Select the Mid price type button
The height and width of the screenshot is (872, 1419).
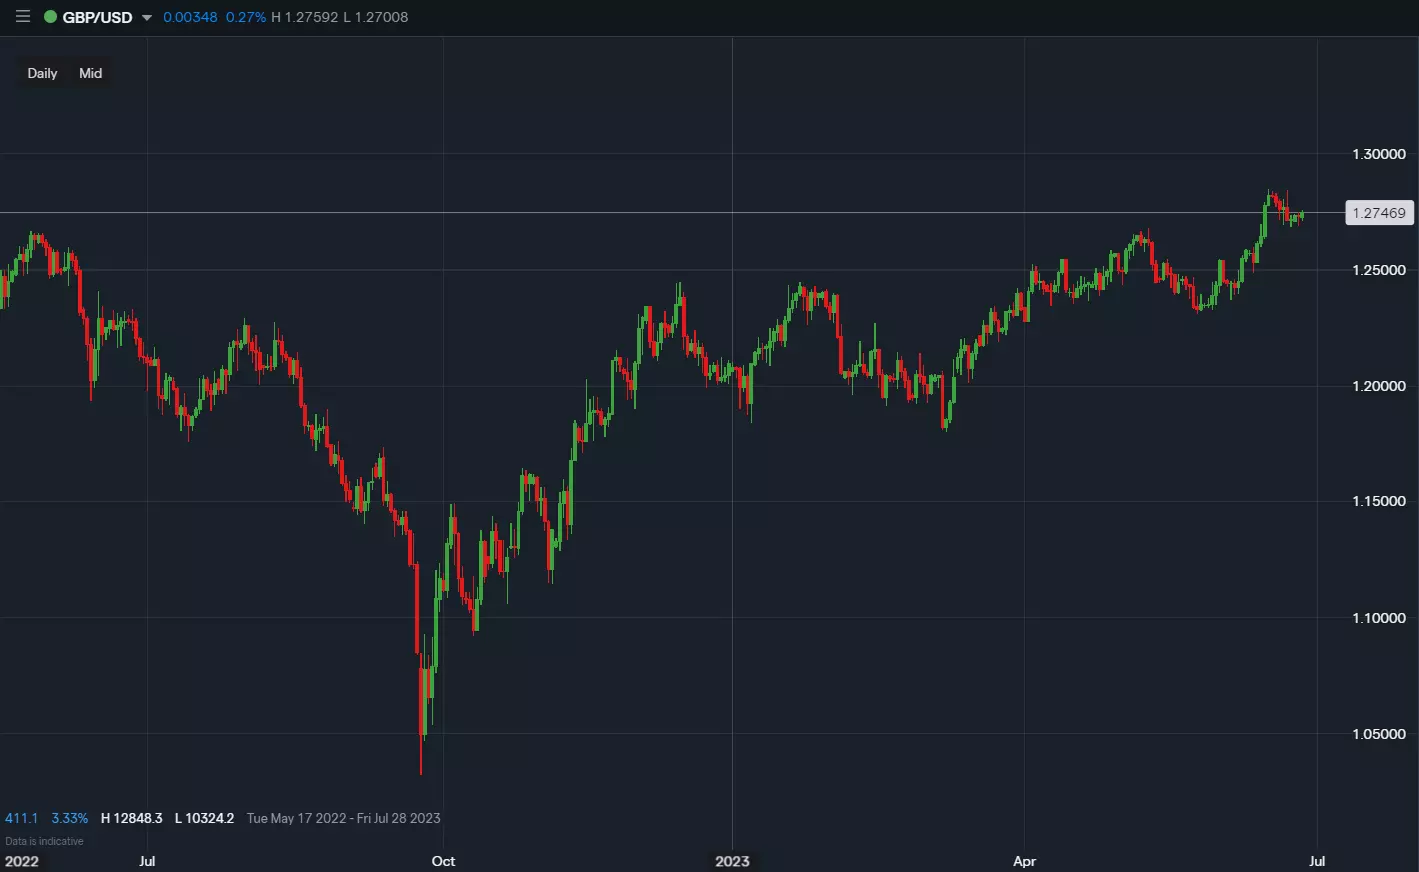pos(90,73)
